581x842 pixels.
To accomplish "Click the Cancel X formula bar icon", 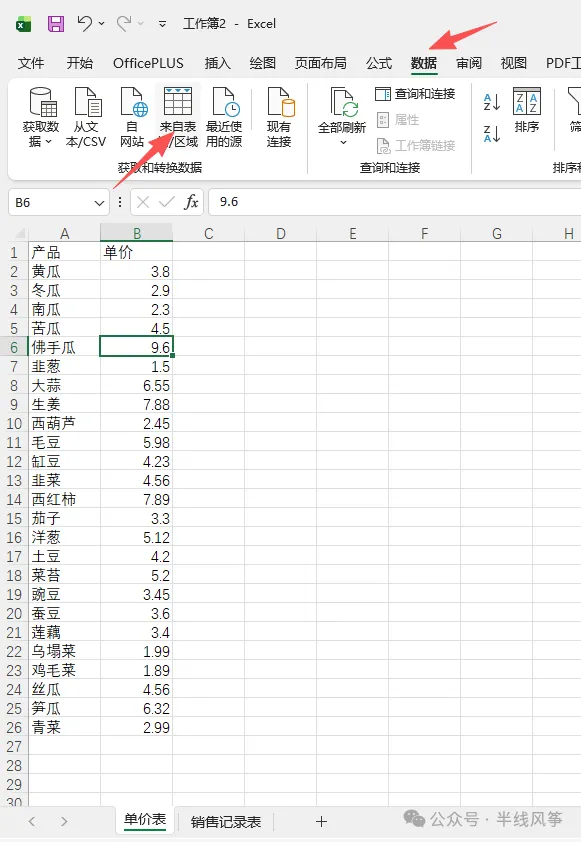I will tap(143, 202).
